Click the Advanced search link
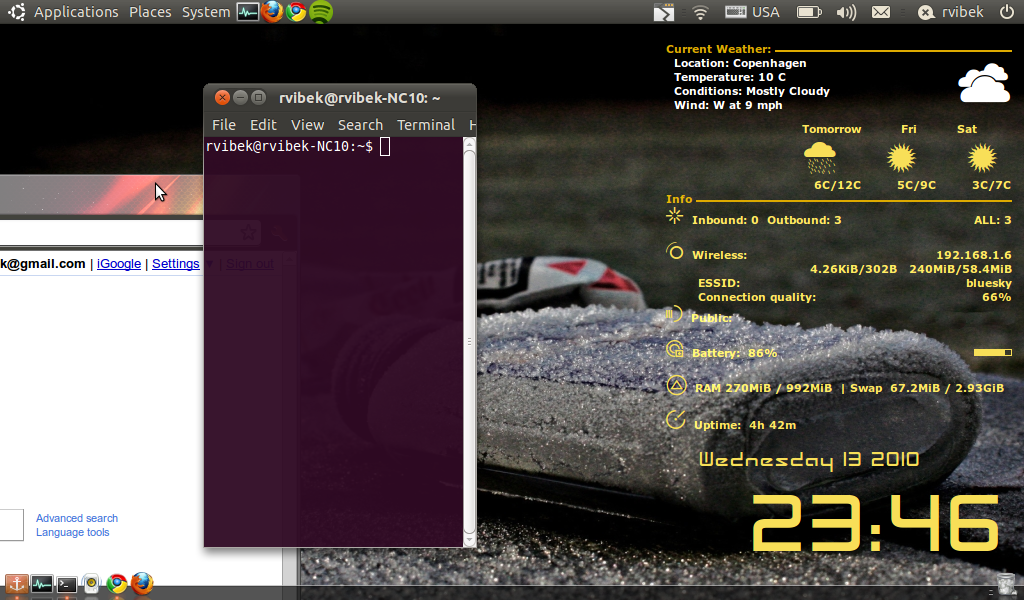 pyautogui.click(x=77, y=518)
